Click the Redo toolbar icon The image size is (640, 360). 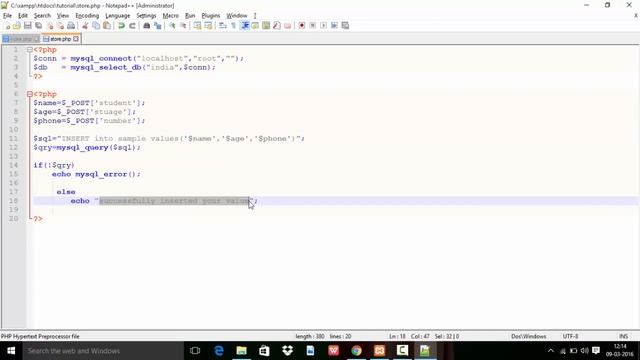[132, 26]
